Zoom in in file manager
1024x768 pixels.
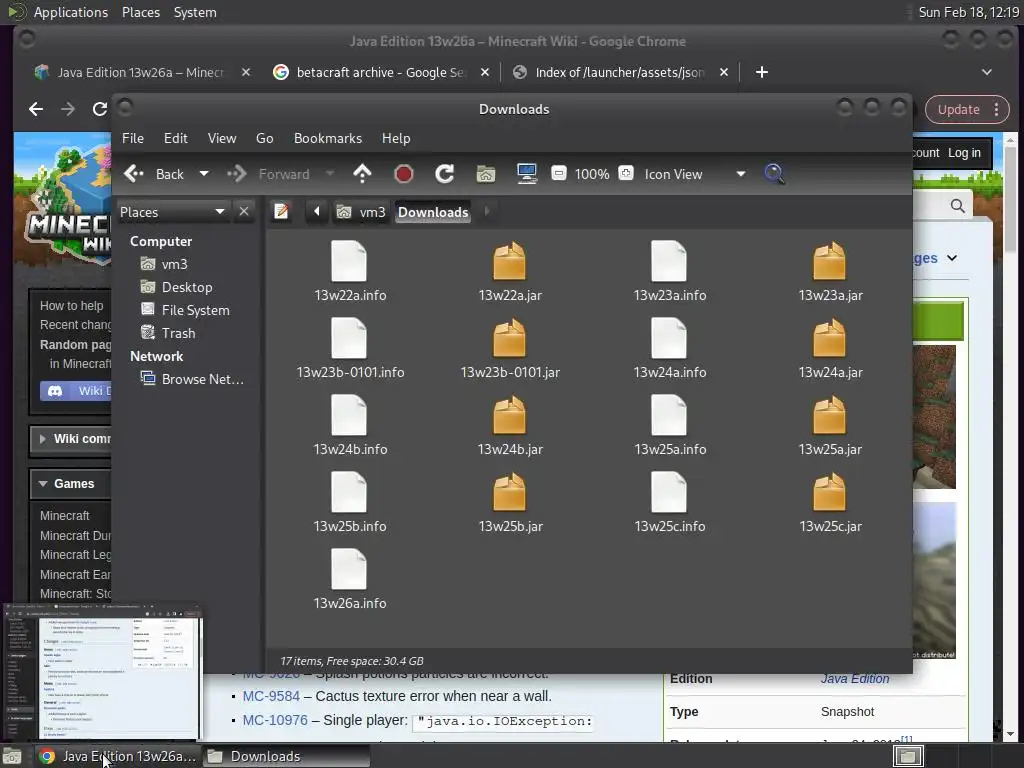pos(626,173)
